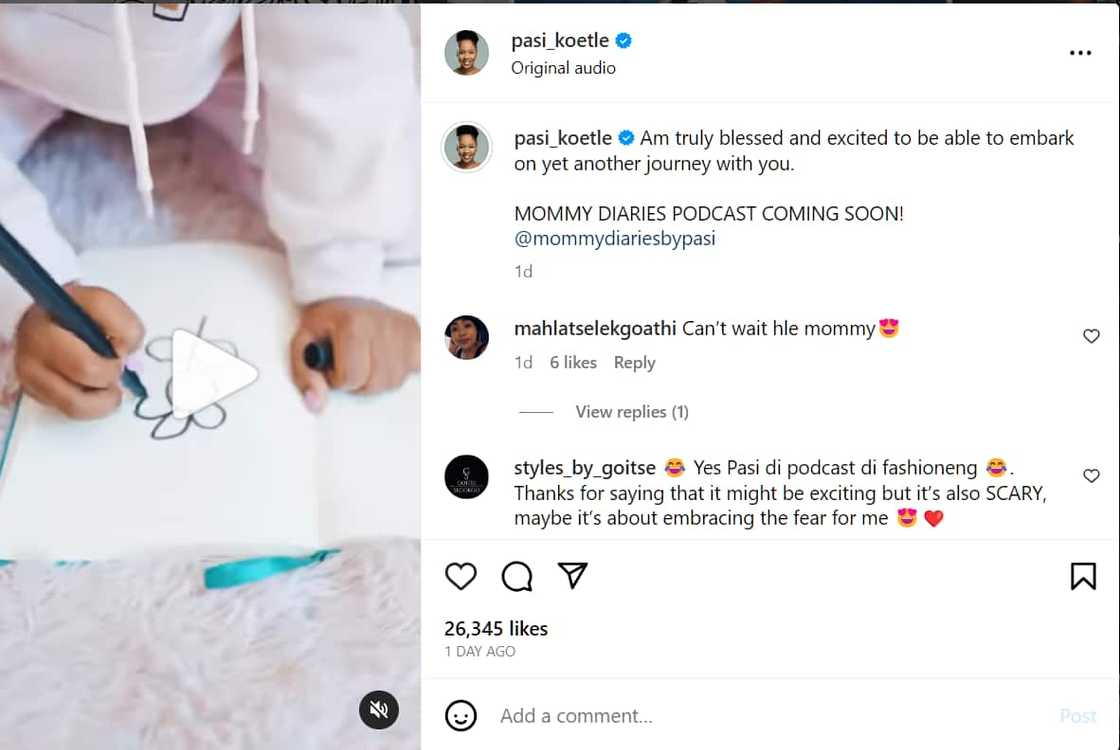Share the post using the paper plane icon

[573, 576]
